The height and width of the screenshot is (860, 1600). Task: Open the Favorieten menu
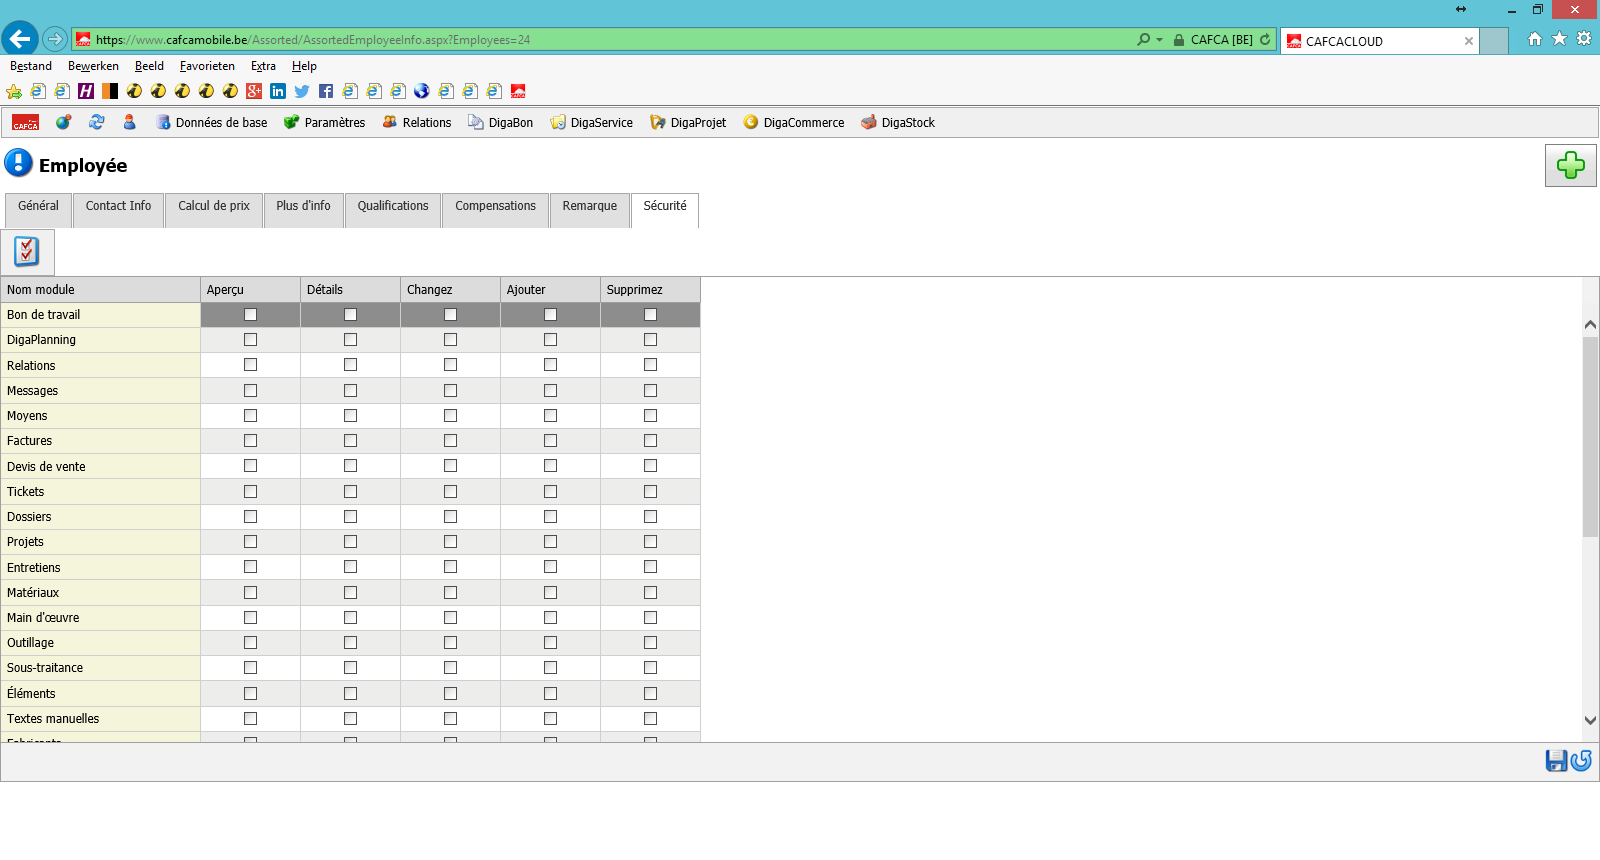207,66
